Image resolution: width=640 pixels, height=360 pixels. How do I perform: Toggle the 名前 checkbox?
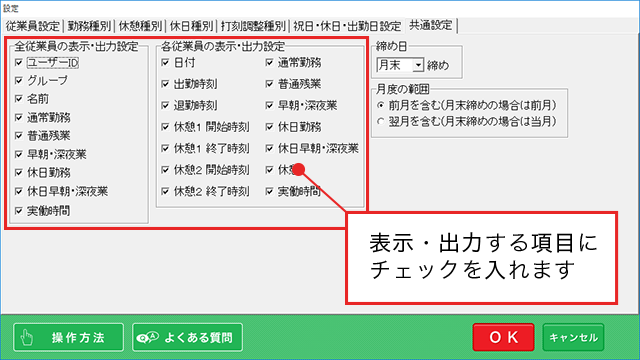pos(19,99)
